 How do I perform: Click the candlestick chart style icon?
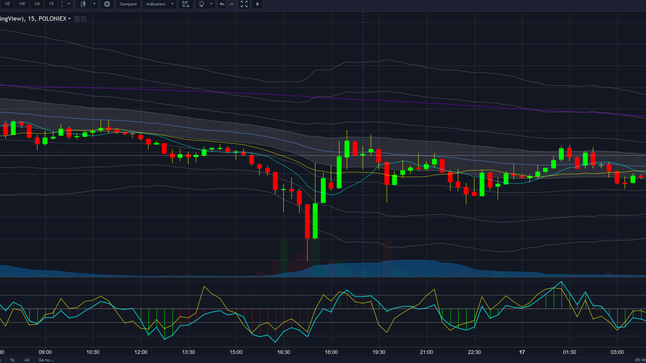click(83, 4)
